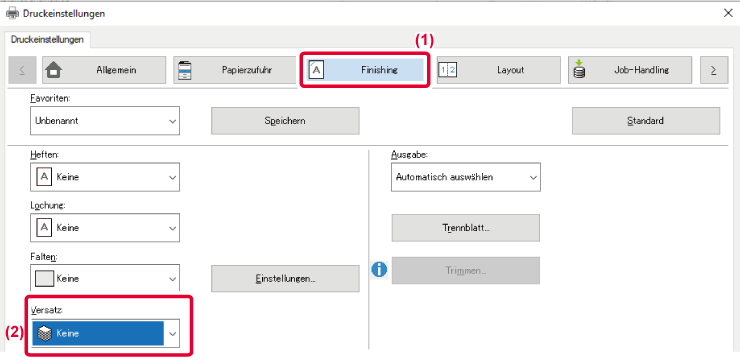Click the 1|2 pages icon on Layout
740x361 pixels.
[447, 70]
